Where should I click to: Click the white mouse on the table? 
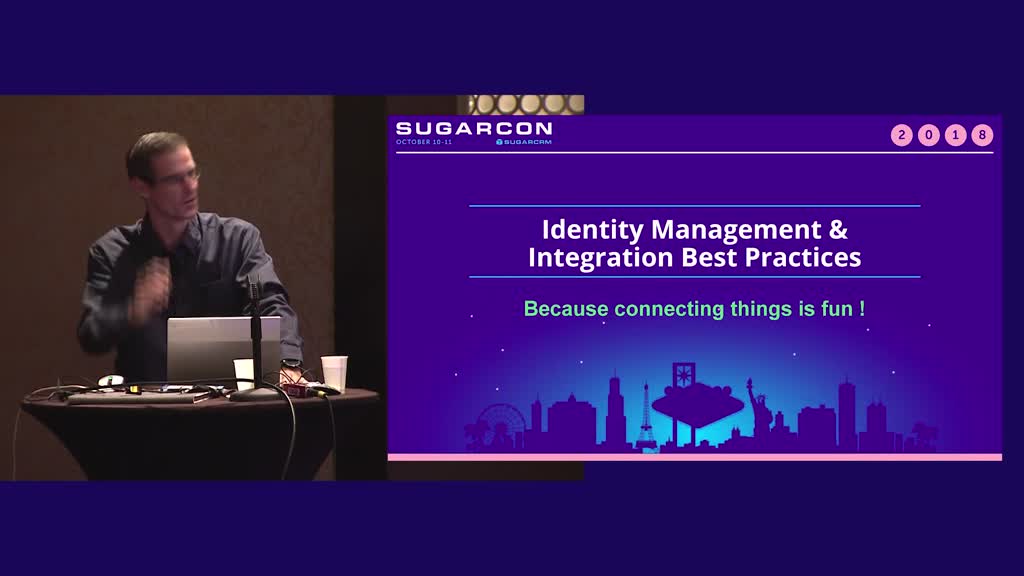(x=111, y=380)
